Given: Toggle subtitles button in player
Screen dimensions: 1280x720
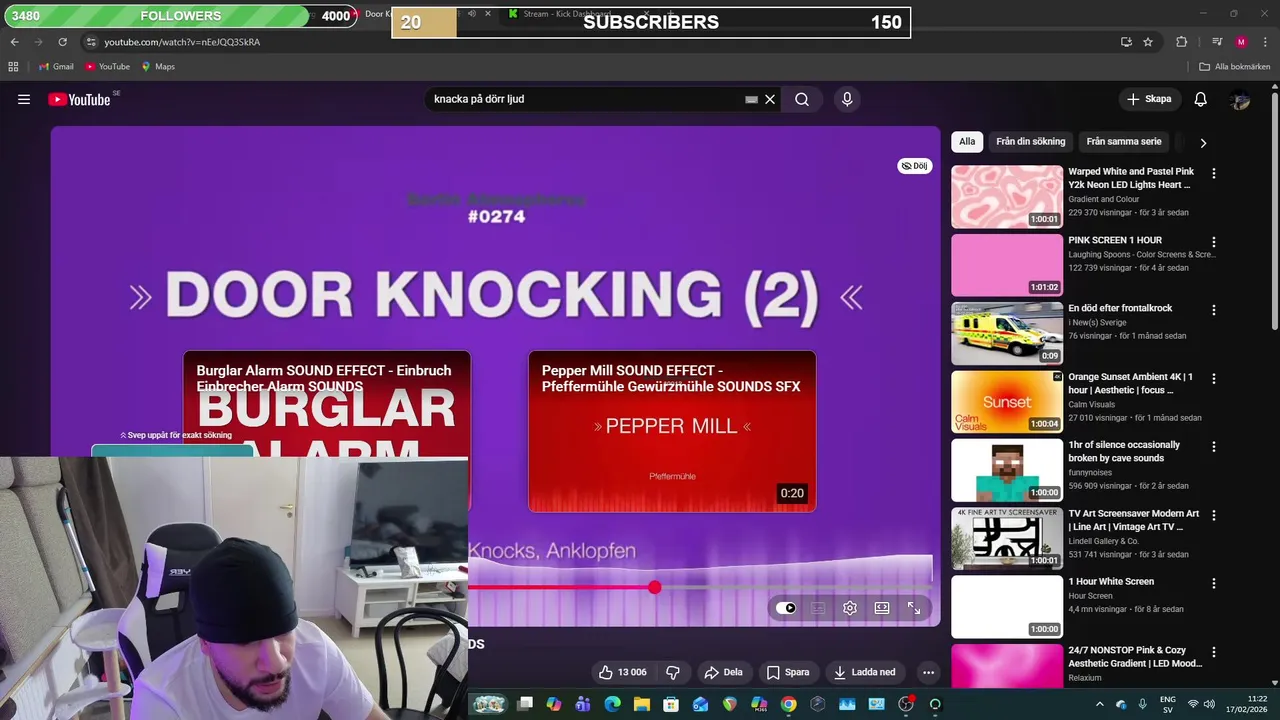Looking at the screenshot, I should [x=818, y=608].
